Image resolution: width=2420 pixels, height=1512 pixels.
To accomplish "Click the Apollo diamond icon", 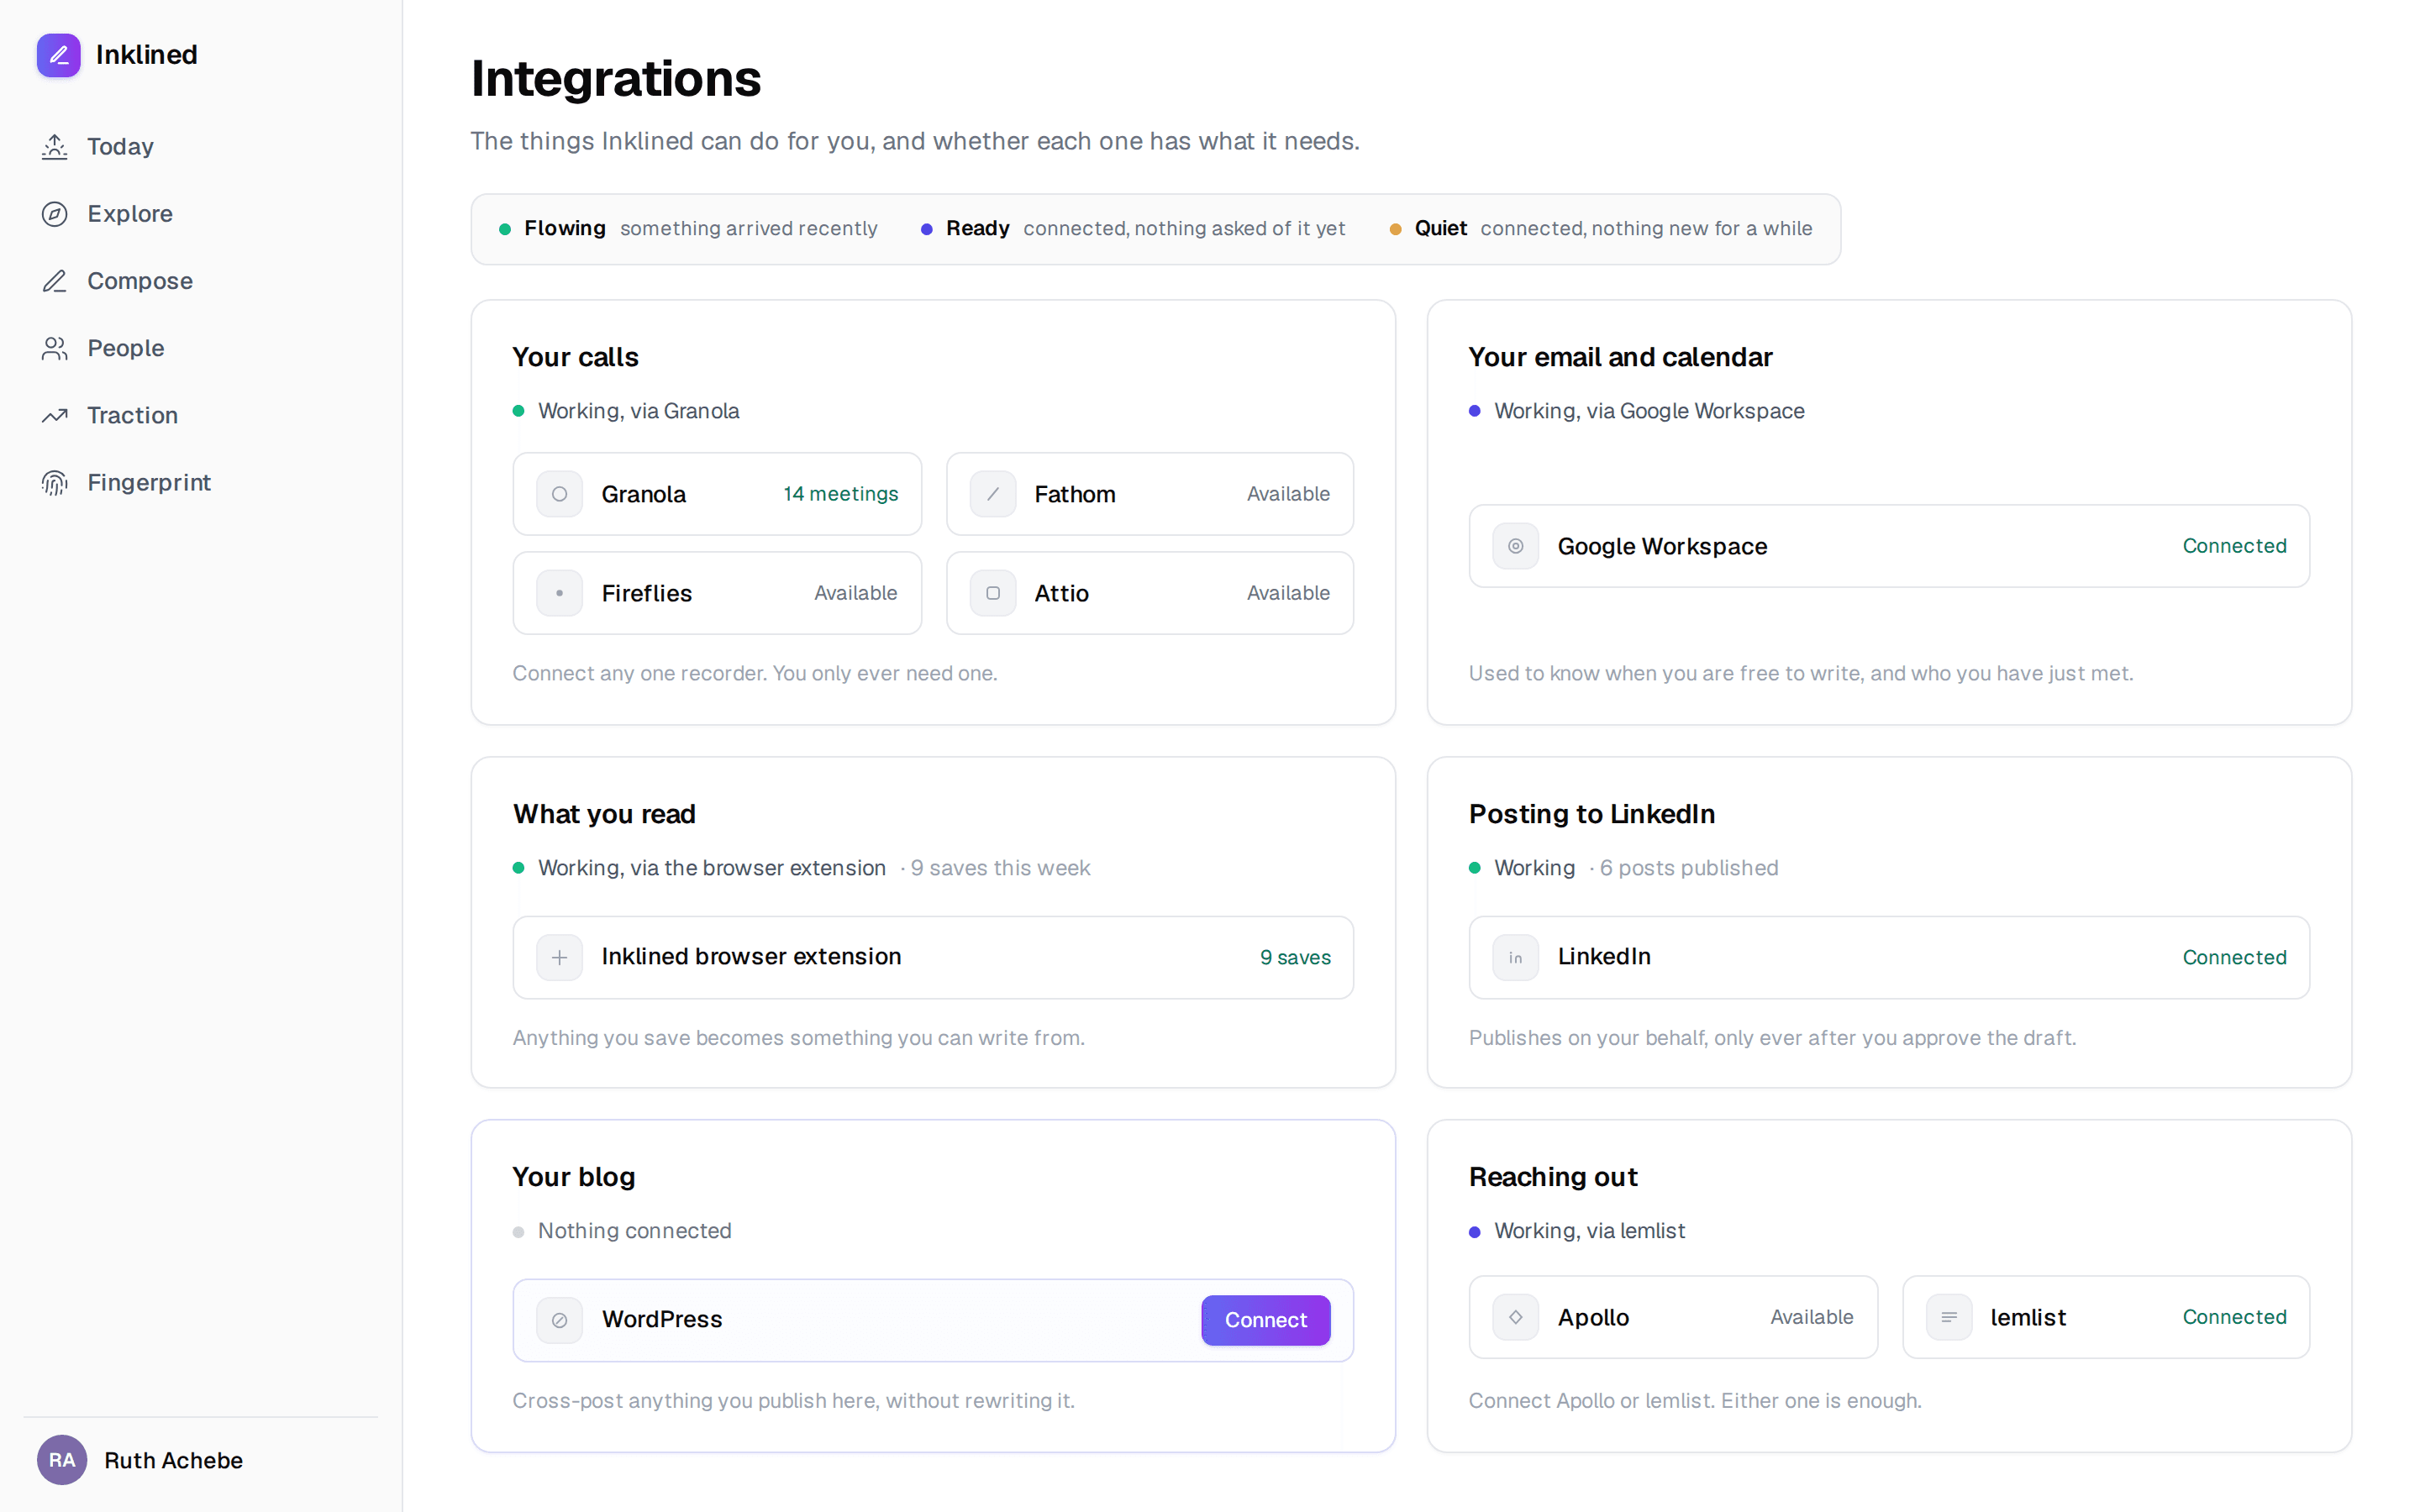I will (1516, 1317).
